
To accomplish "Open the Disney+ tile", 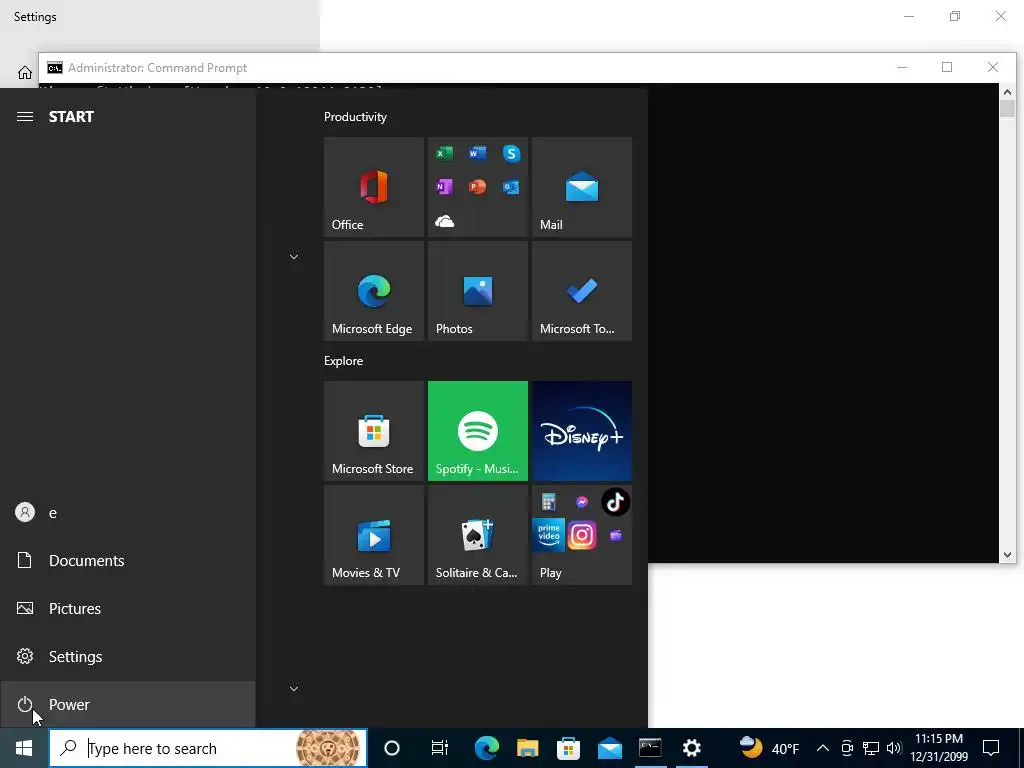I will point(582,431).
